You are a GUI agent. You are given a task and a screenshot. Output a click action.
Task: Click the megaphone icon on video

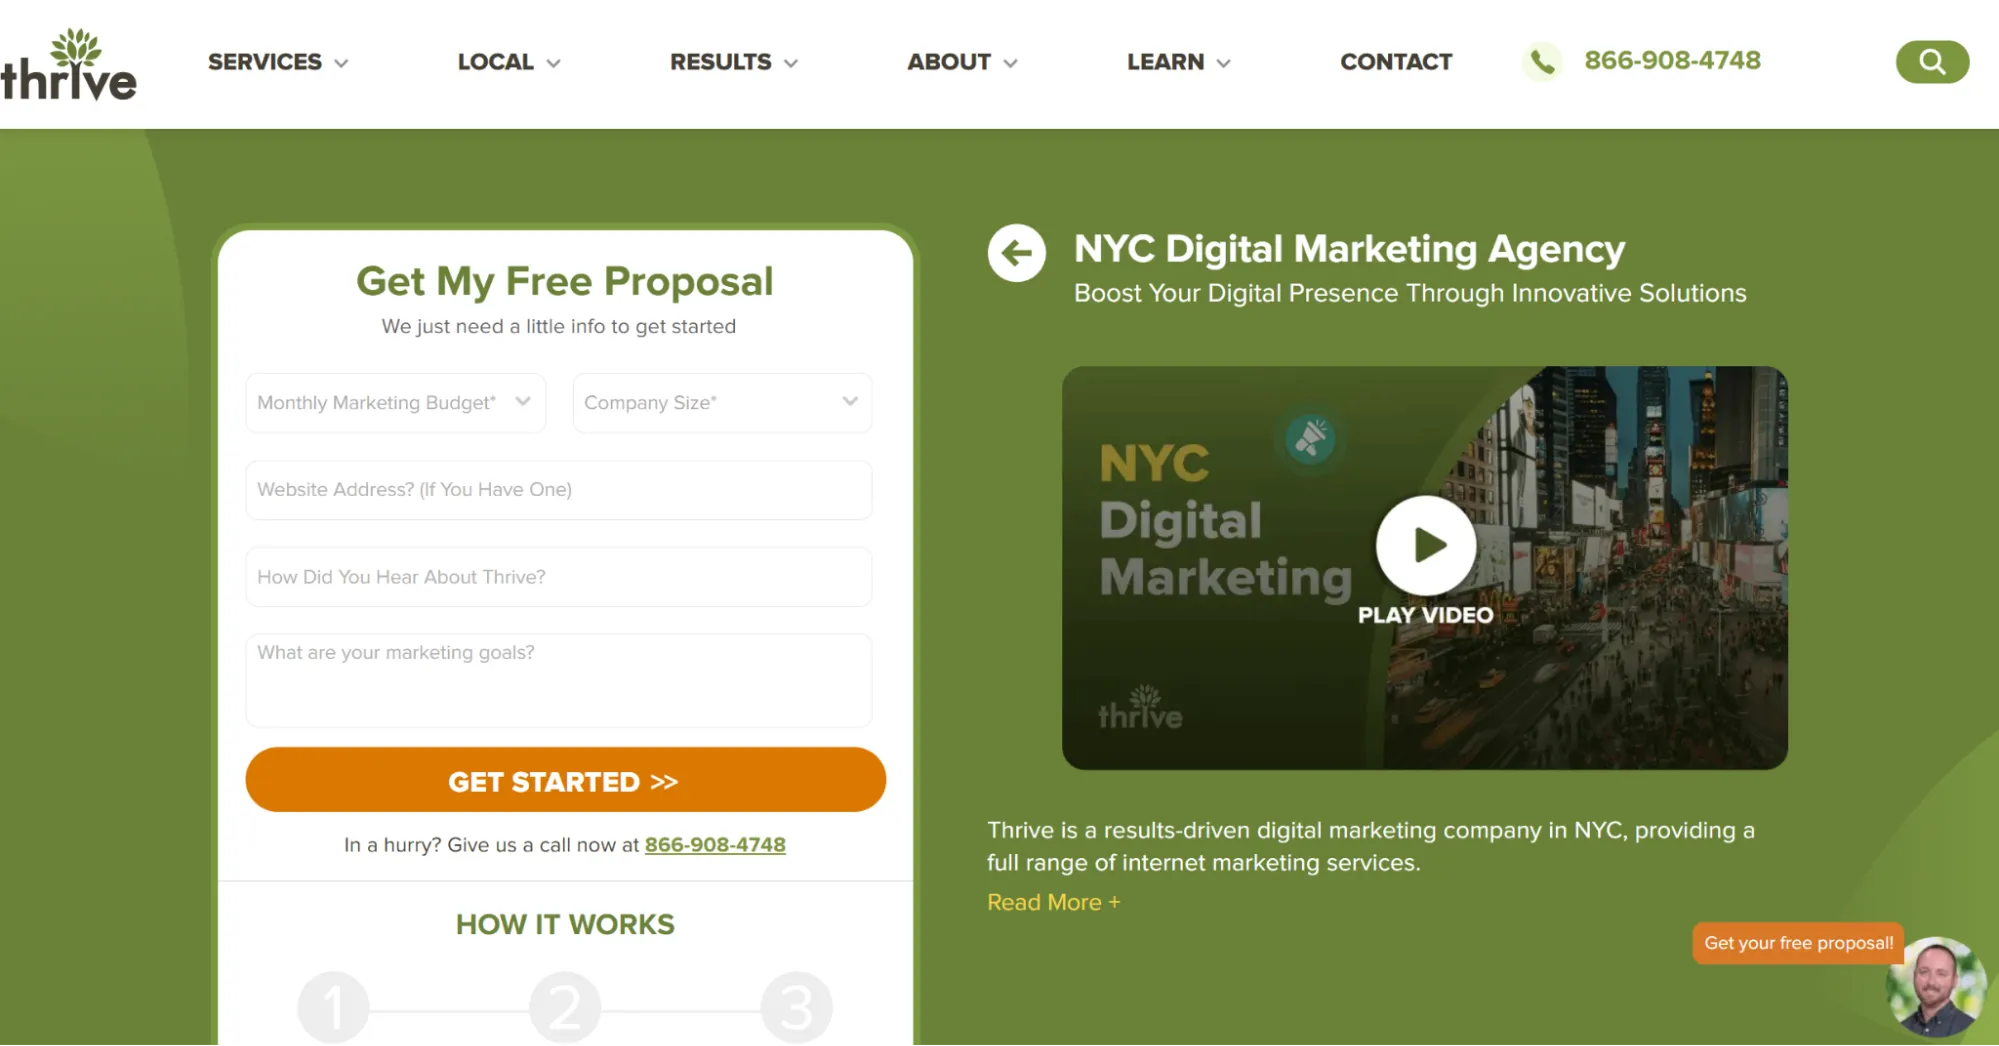point(1310,439)
